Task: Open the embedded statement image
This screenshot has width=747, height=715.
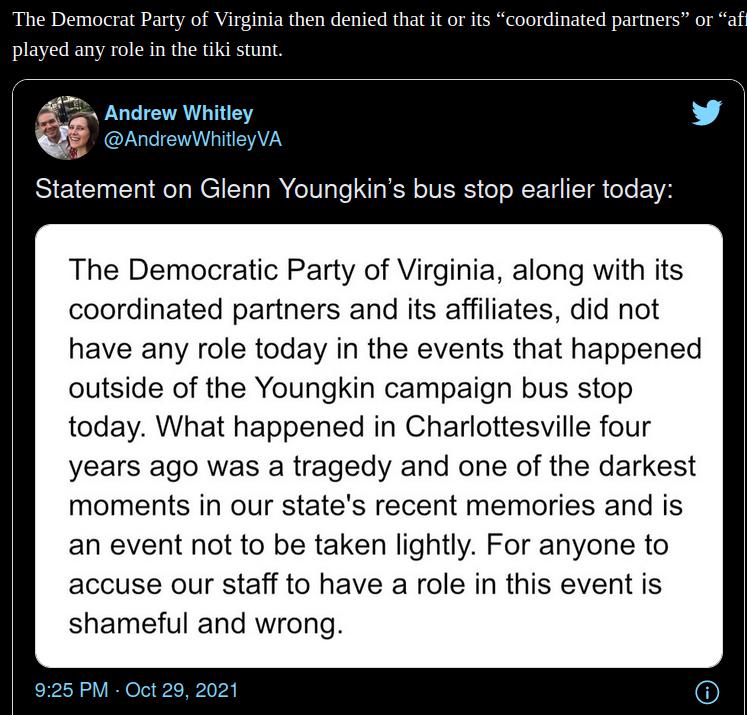Action: click(x=379, y=446)
